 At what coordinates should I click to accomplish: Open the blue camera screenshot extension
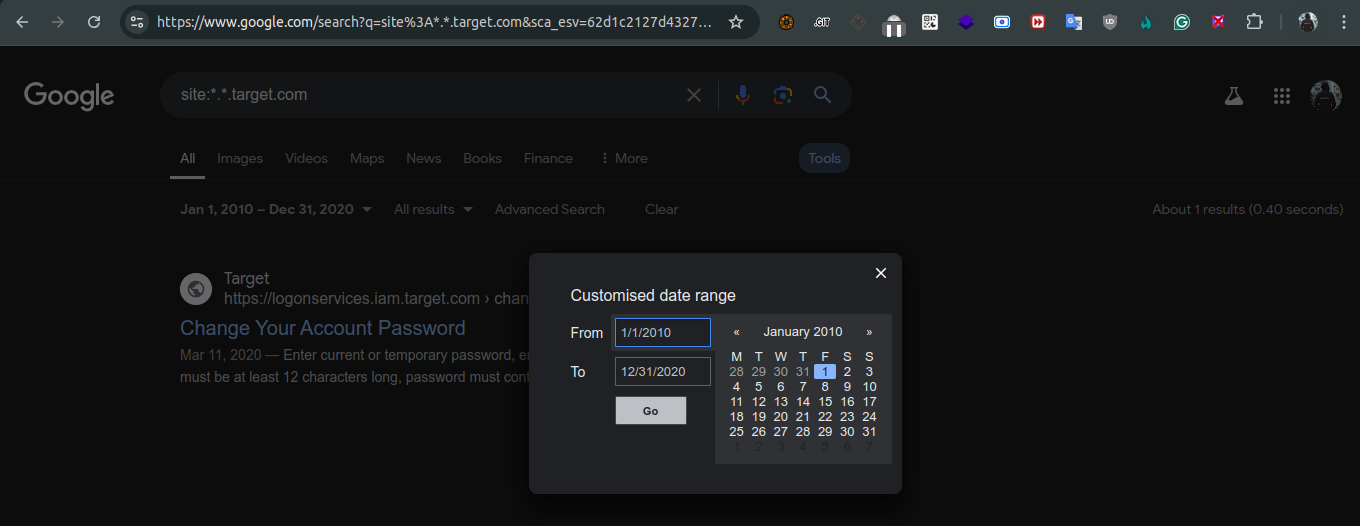[1002, 21]
